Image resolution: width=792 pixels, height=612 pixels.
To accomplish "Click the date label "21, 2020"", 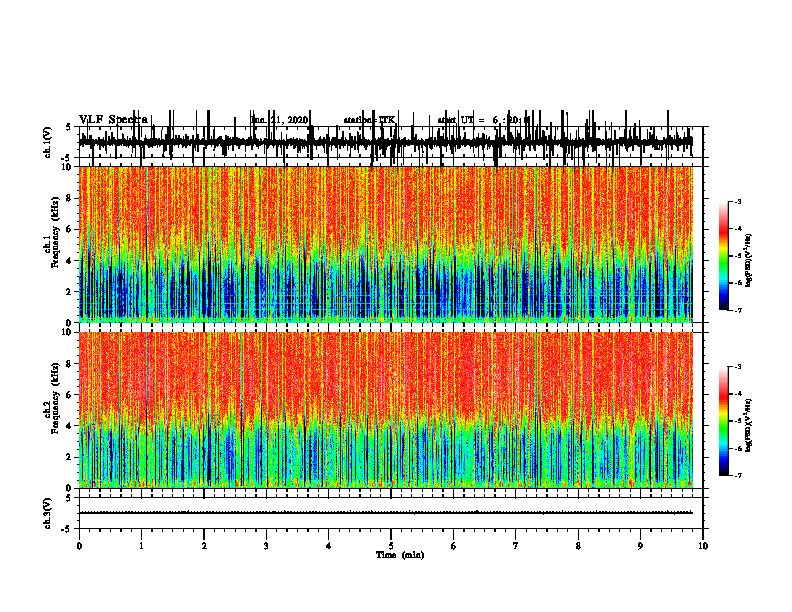I will point(289,120).
